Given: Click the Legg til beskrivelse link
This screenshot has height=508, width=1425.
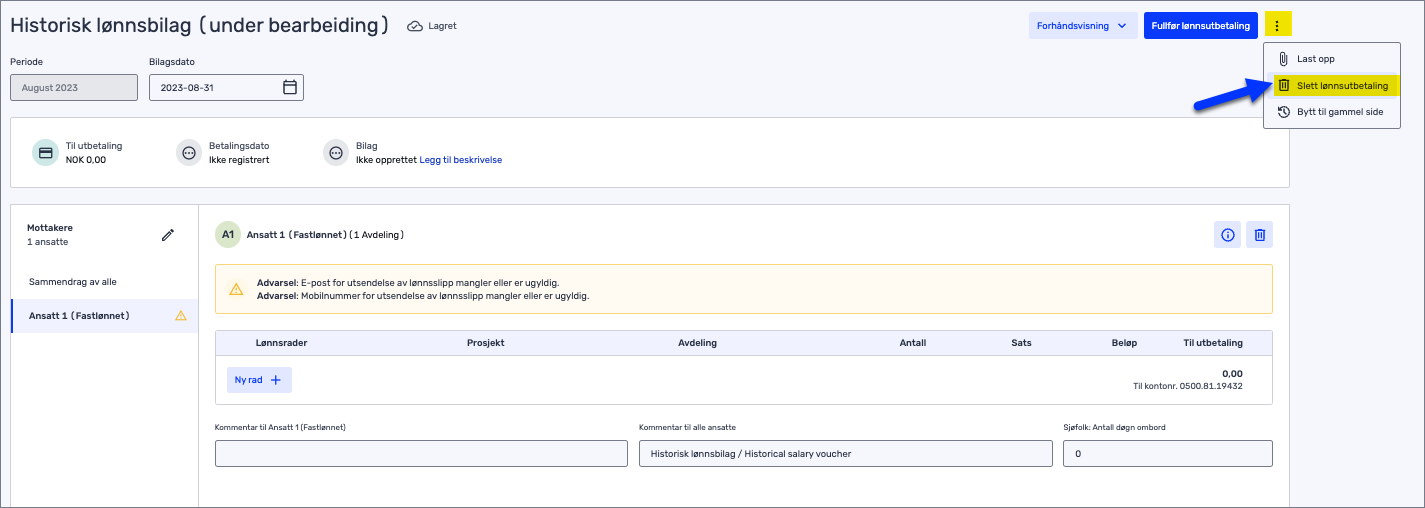Looking at the screenshot, I should tap(460, 160).
